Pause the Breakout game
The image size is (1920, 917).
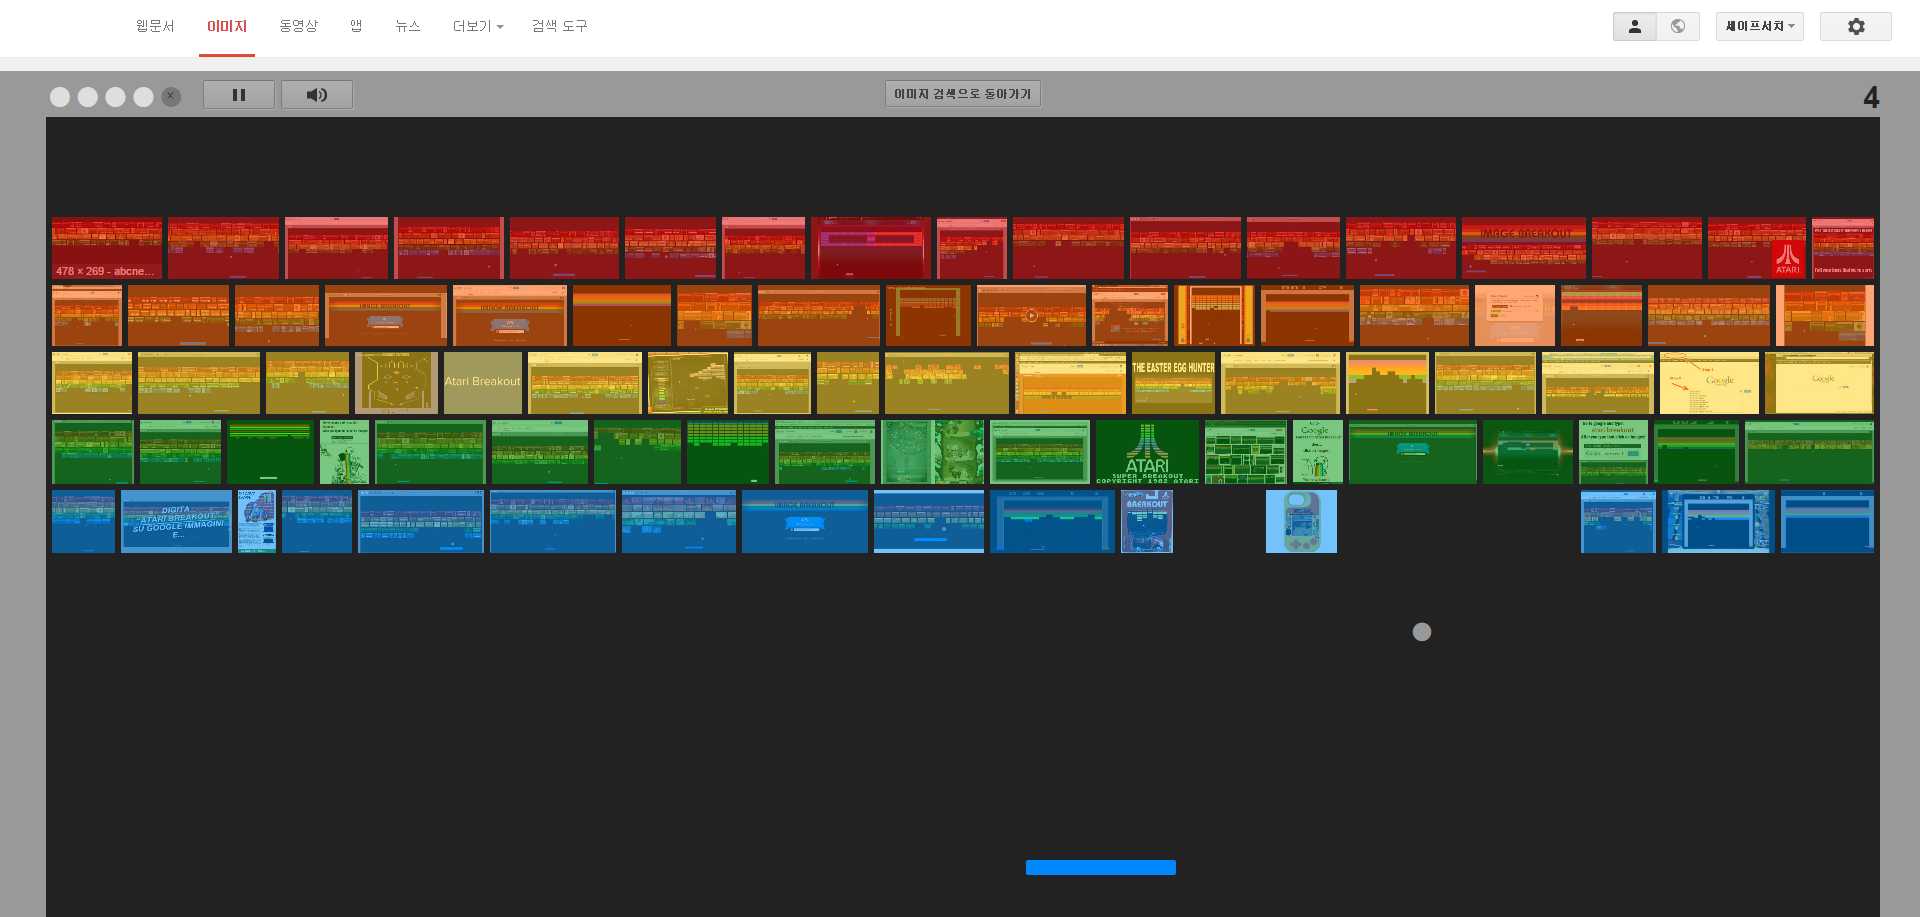click(239, 95)
